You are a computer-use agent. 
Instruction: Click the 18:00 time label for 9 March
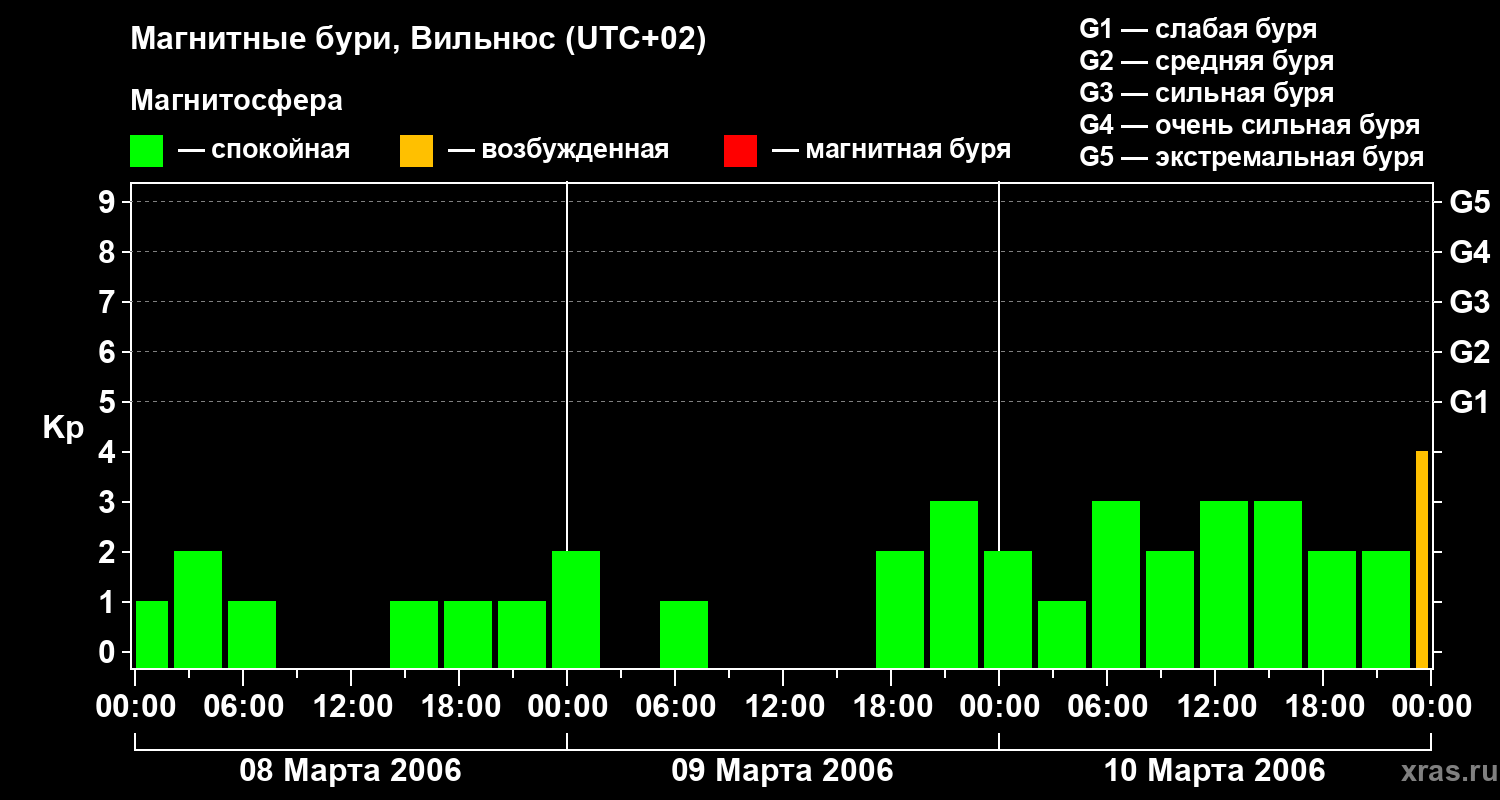click(x=892, y=707)
